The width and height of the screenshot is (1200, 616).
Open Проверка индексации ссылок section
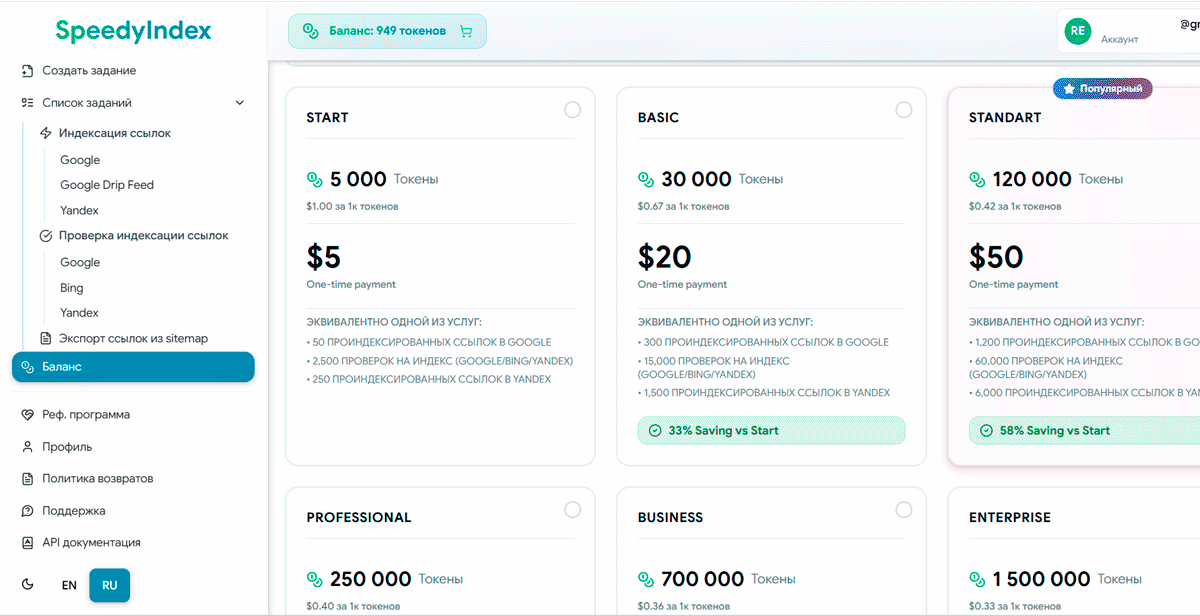click(x=143, y=236)
